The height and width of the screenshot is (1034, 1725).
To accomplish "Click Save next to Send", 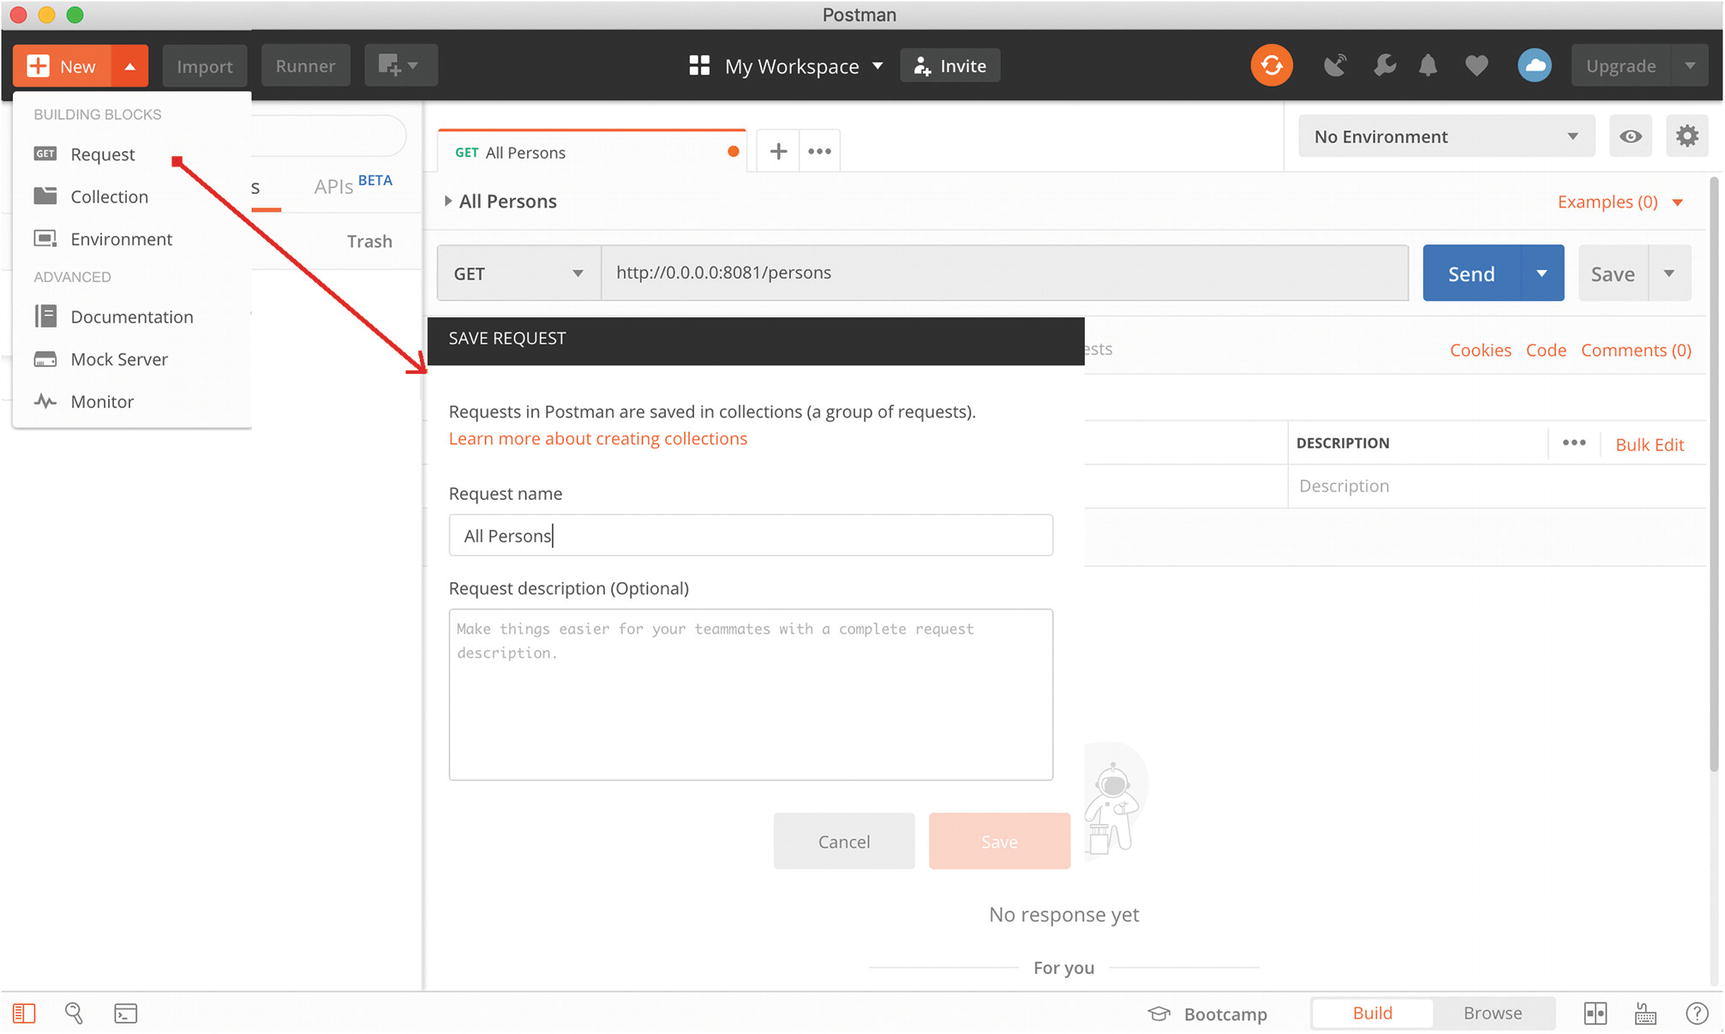I will 1612,273.
